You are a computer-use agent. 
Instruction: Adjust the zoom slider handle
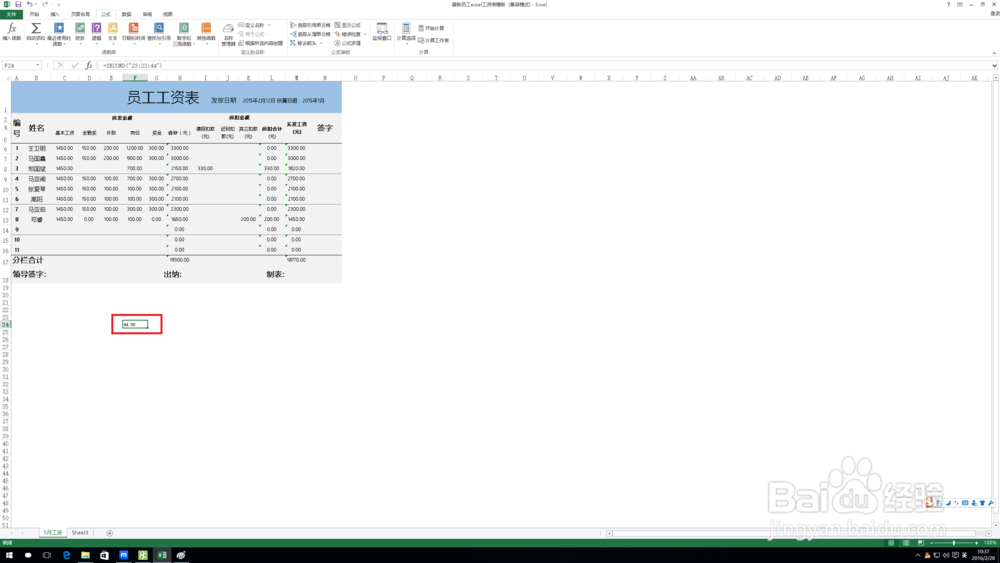953,543
